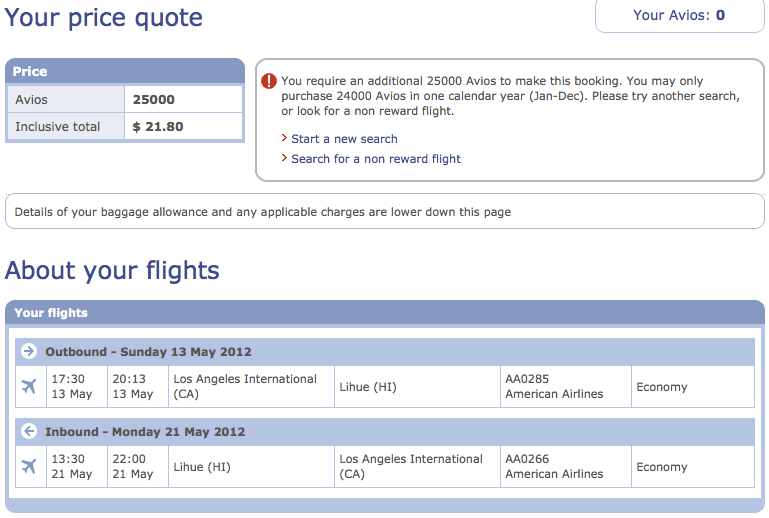Select the Your Avios balance box

pyautogui.click(x=680, y=16)
